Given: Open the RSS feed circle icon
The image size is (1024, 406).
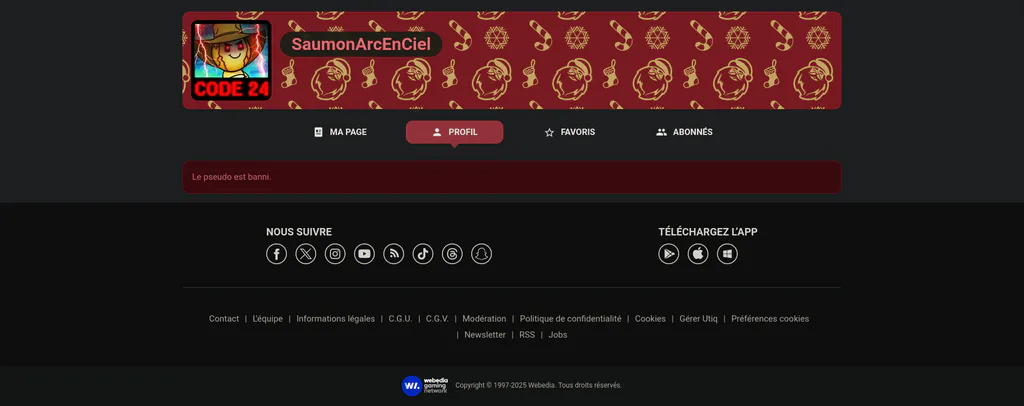Looking at the screenshot, I should click(394, 254).
